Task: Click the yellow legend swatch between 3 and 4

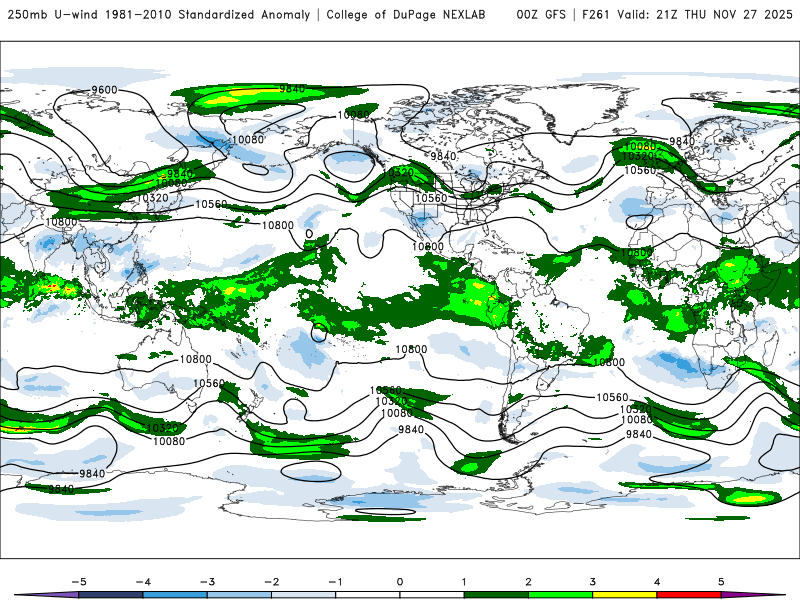Action: pos(625,595)
